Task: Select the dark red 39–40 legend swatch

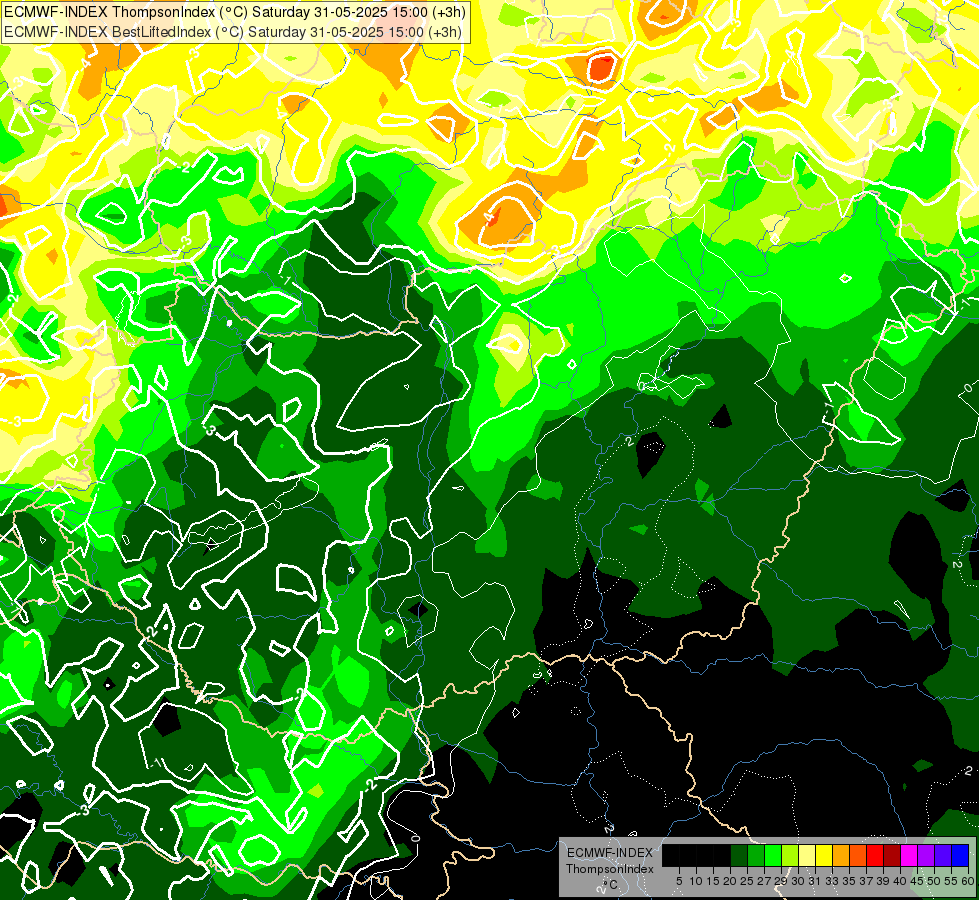Action: [892, 855]
